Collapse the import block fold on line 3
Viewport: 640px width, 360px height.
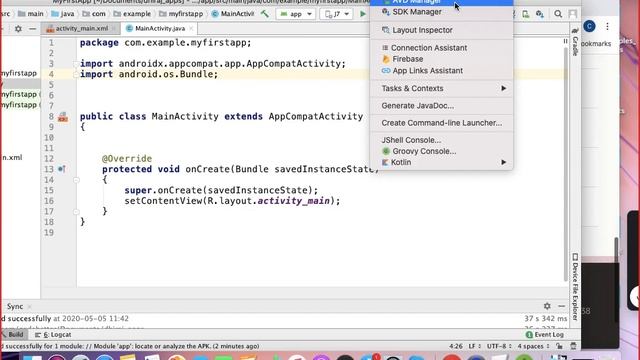76,64
